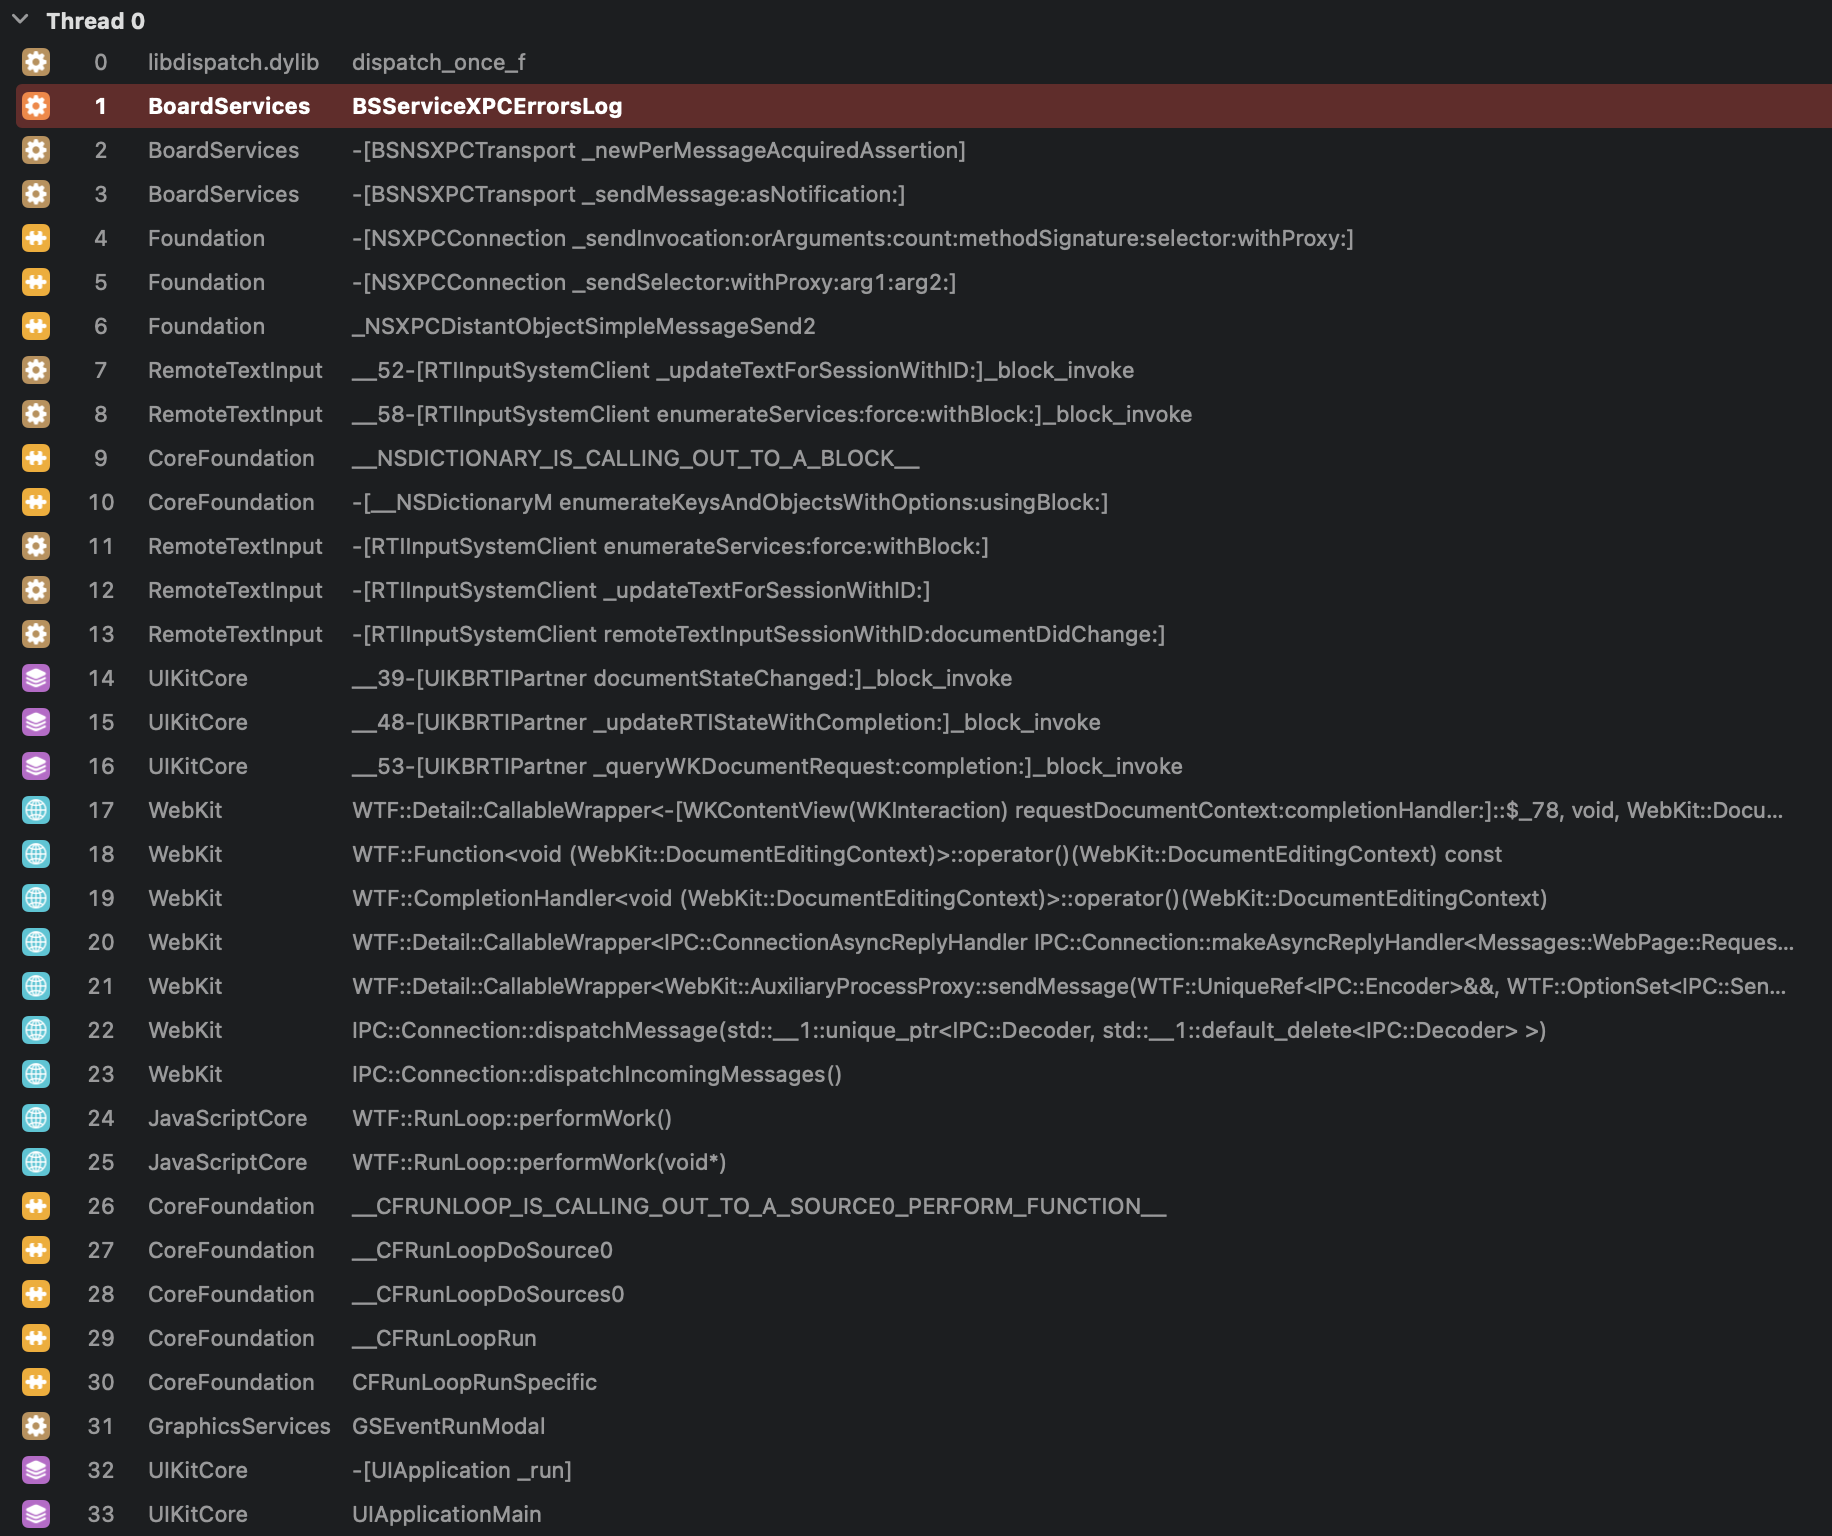The image size is (1832, 1536).
Task: Select frame 2 _newPerMessageAcquiredAssertion
Action: coord(658,150)
